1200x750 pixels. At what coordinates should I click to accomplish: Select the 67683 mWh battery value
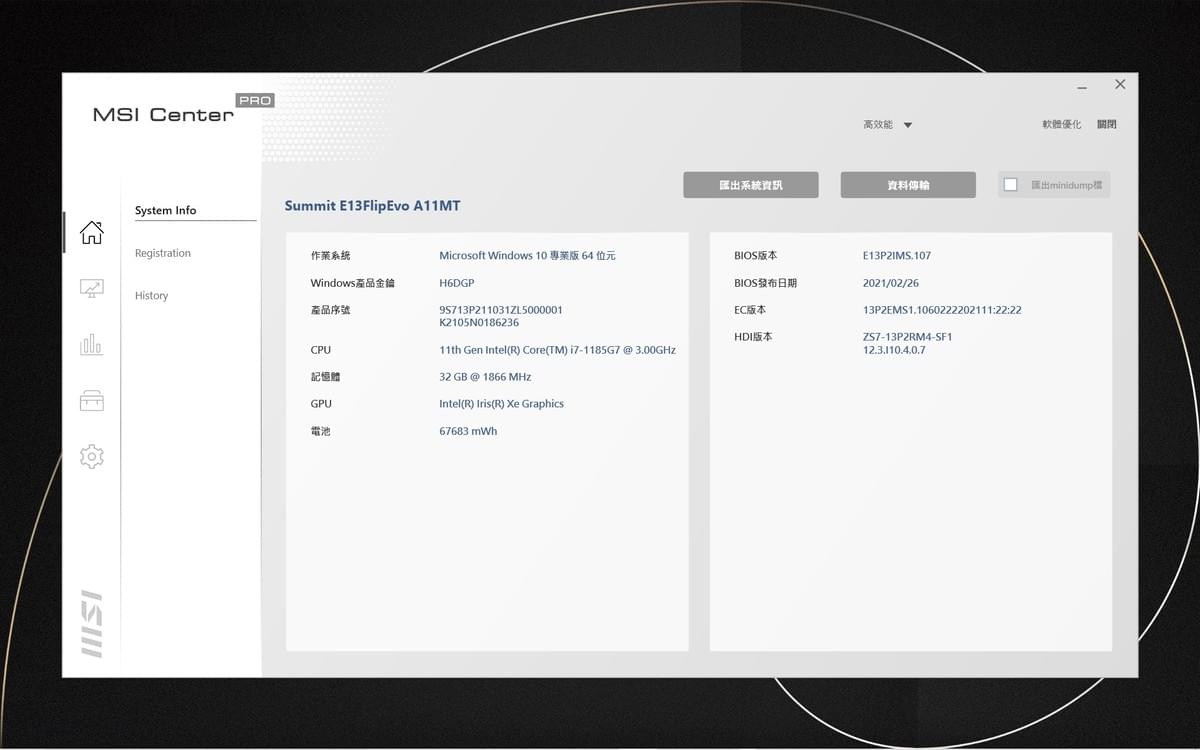pyautogui.click(x=468, y=431)
